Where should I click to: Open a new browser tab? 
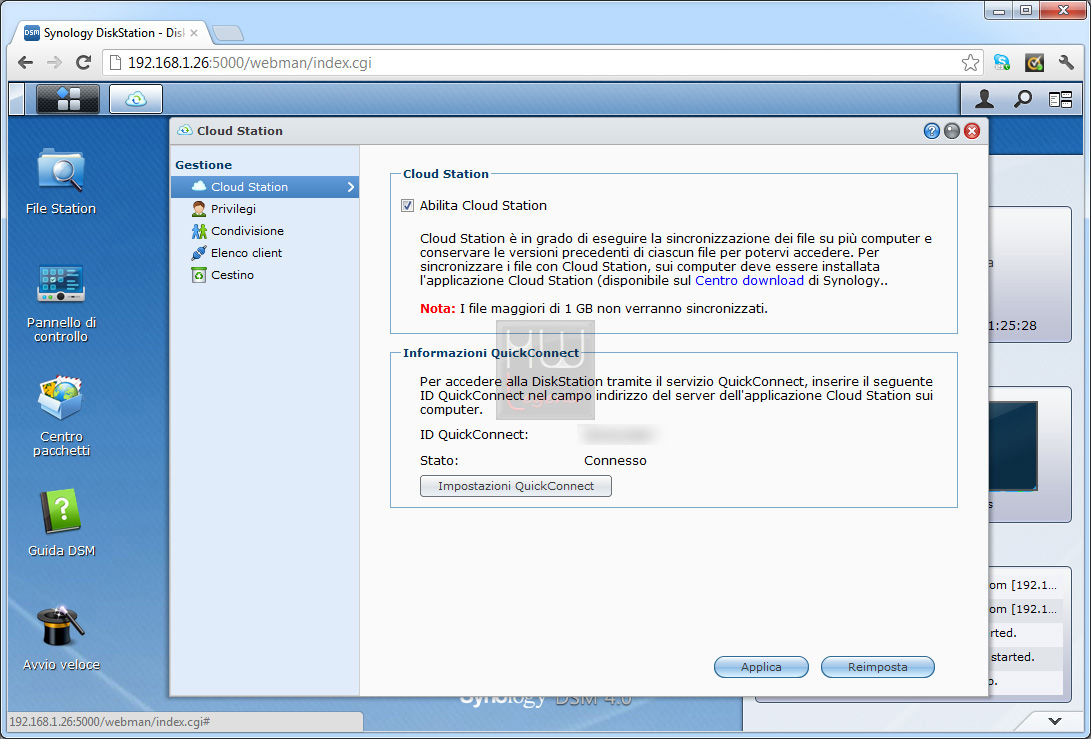pos(228,33)
